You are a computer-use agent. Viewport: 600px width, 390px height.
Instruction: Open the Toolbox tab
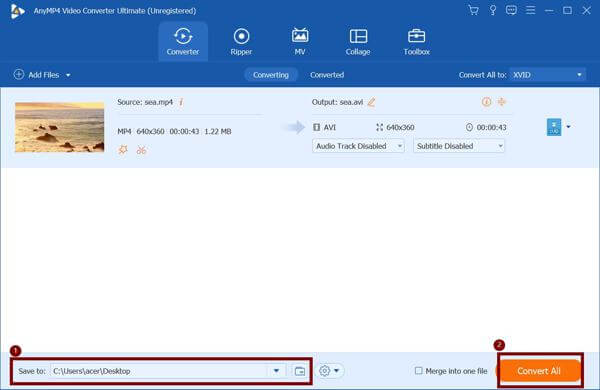(416, 42)
